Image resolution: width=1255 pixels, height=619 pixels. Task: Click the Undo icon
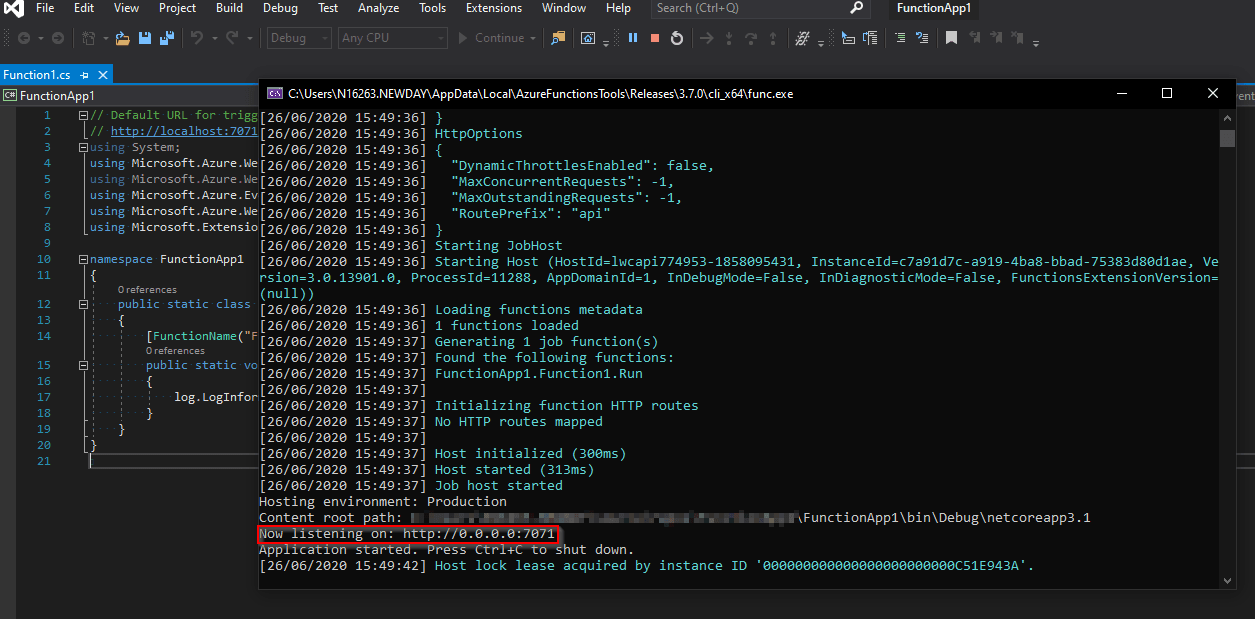197,38
